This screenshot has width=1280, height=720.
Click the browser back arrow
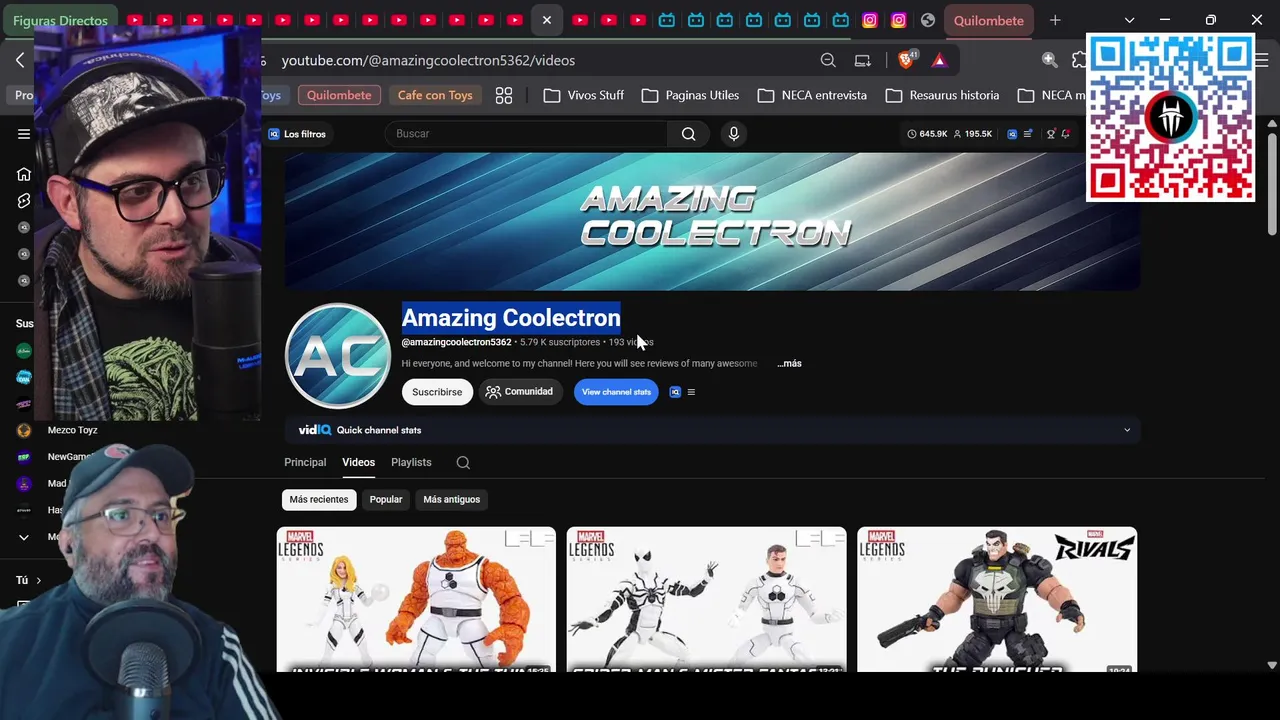coord(20,60)
